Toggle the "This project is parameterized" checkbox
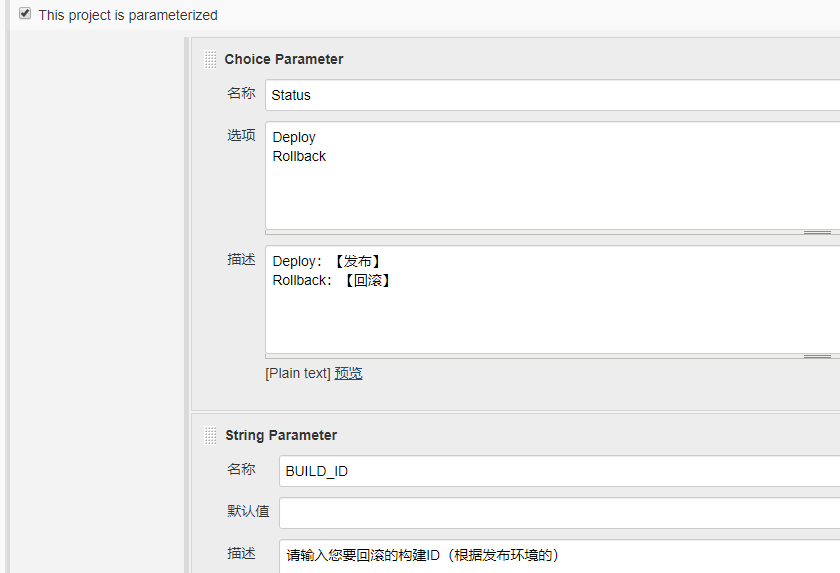This screenshot has height=573, width=840. 25,13
